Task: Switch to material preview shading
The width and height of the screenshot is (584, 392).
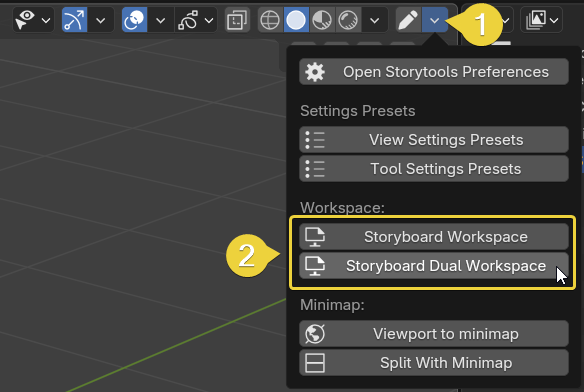Action: pos(322,20)
